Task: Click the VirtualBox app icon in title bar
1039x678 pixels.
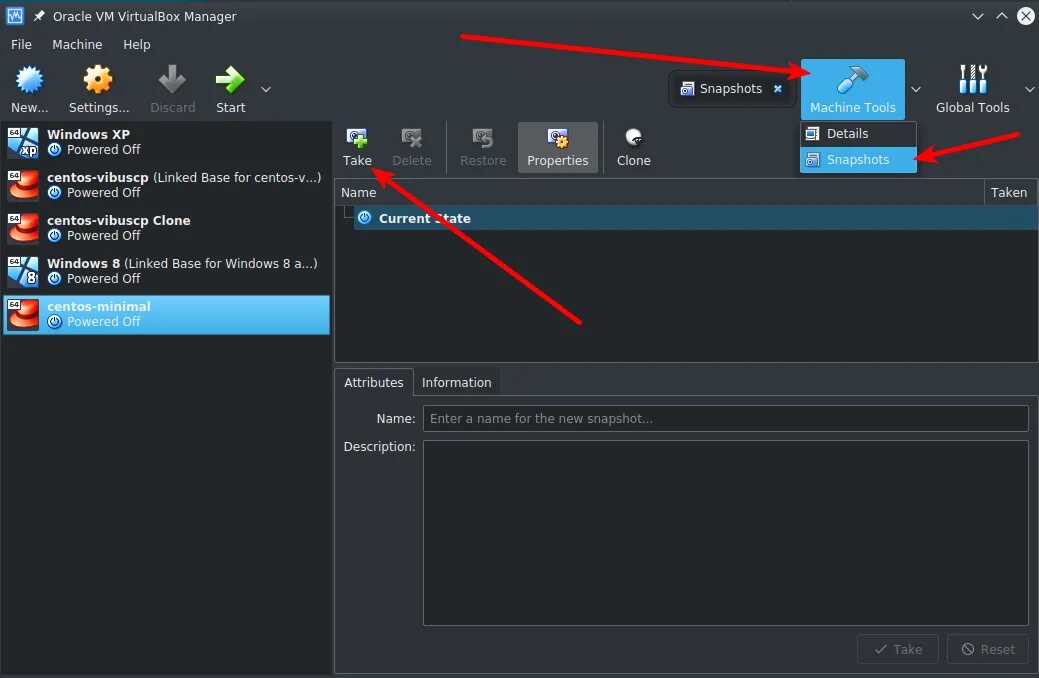Action: [15, 16]
